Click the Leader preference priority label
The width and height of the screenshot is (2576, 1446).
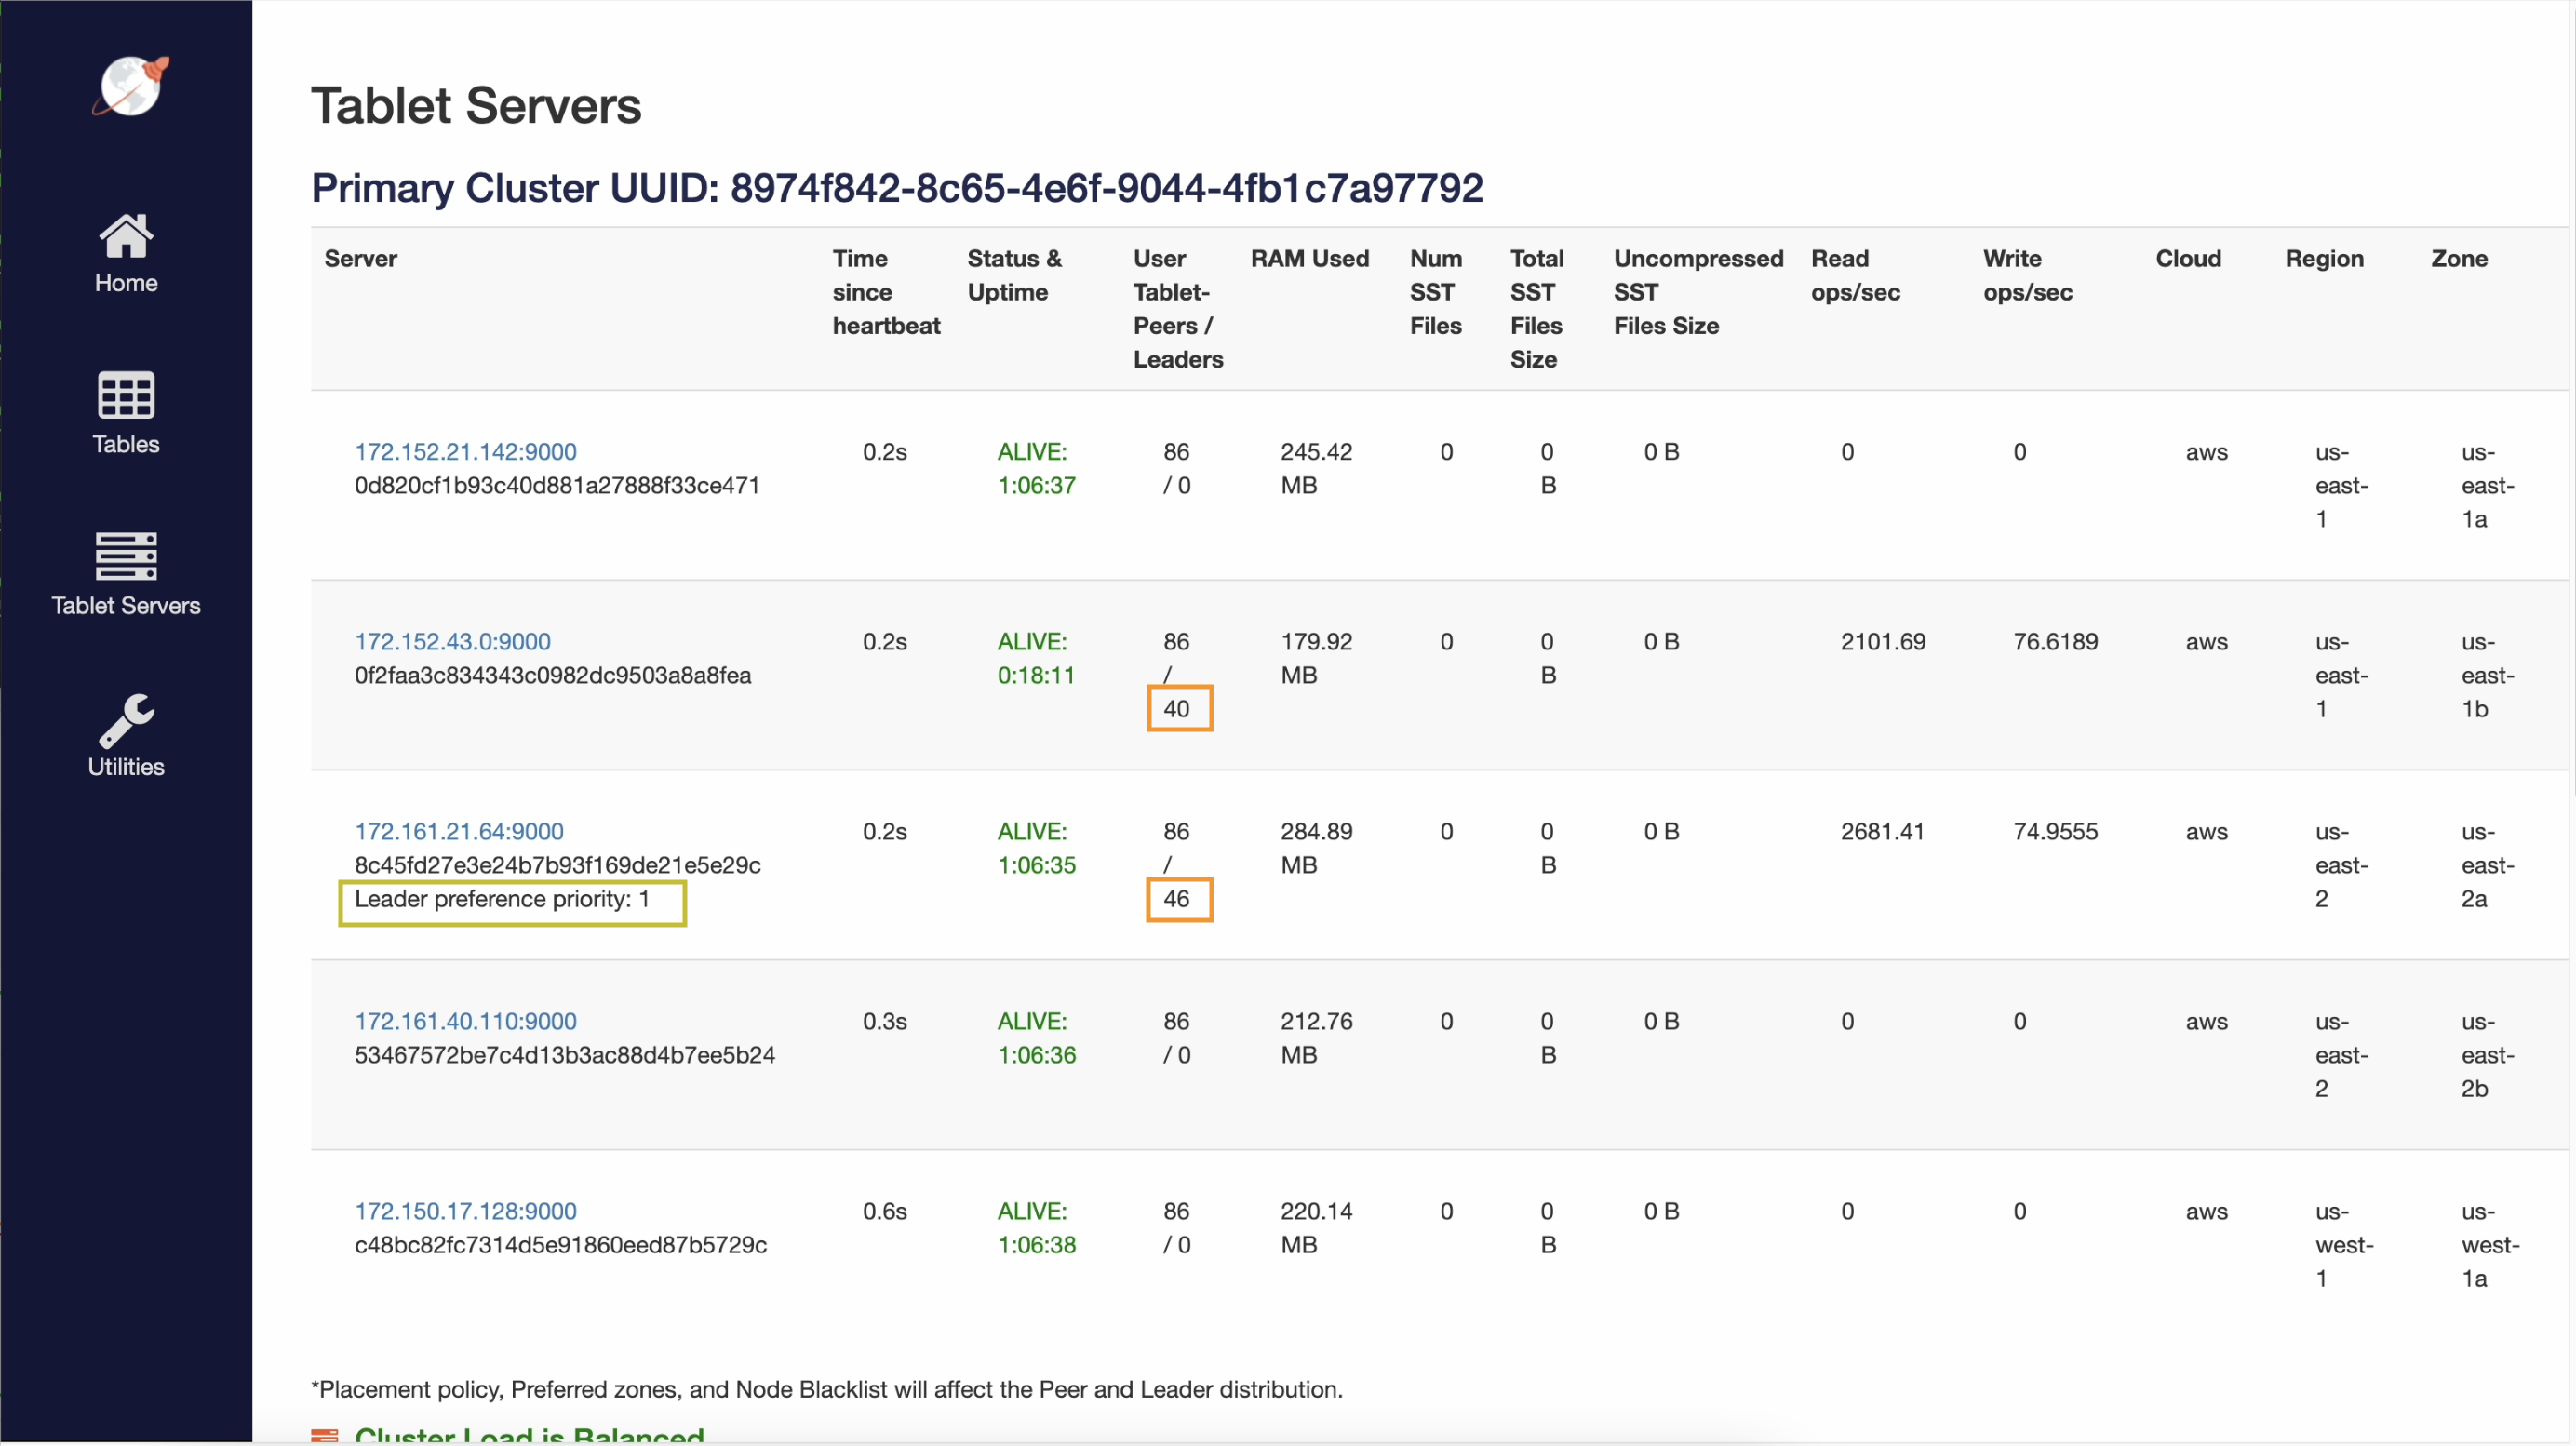[x=502, y=899]
